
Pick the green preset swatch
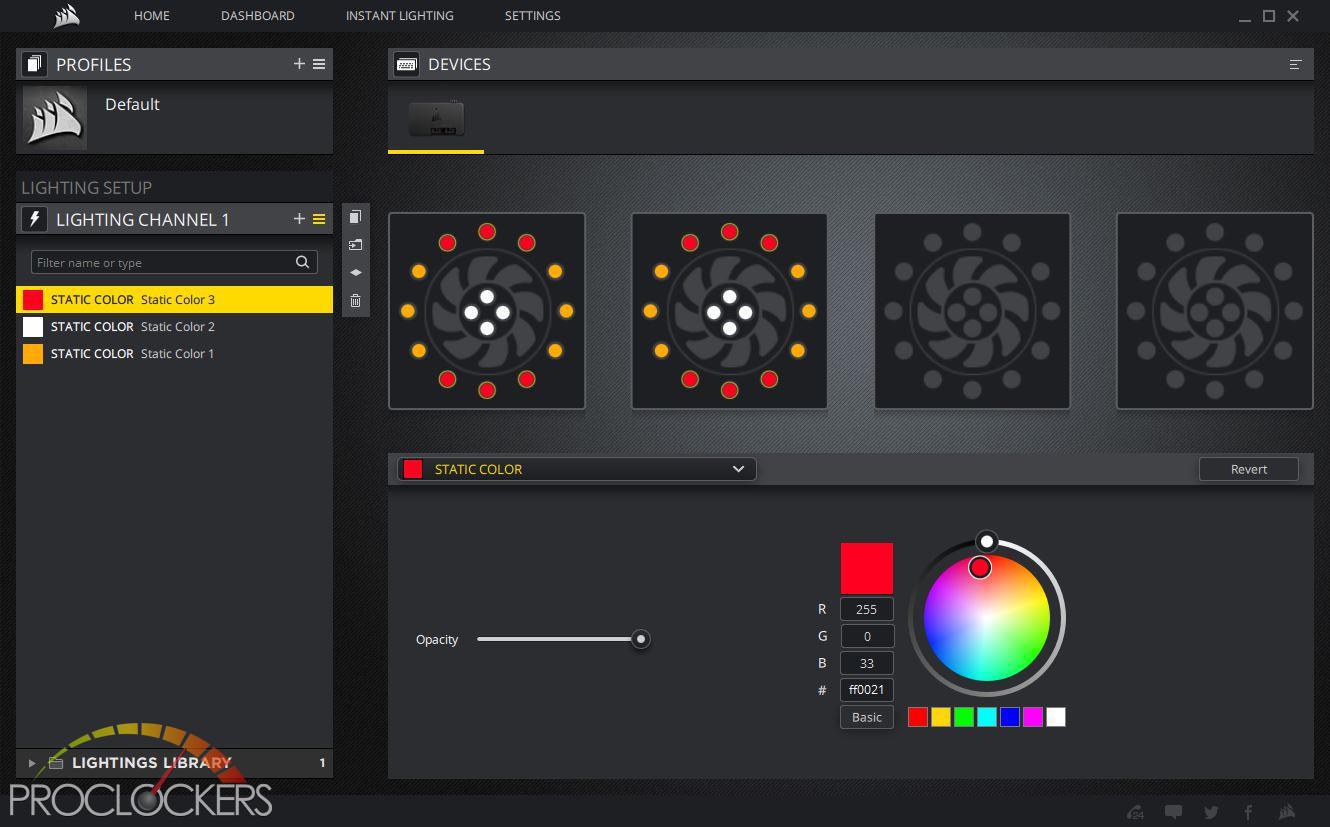[964, 716]
